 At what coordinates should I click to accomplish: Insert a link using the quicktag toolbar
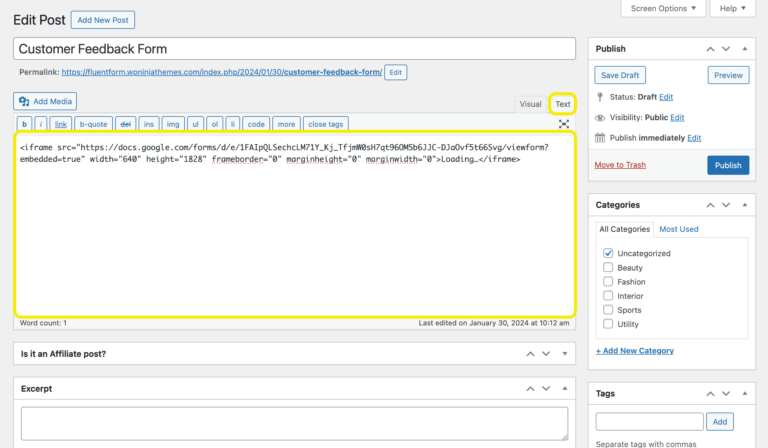pyautogui.click(x=61, y=124)
